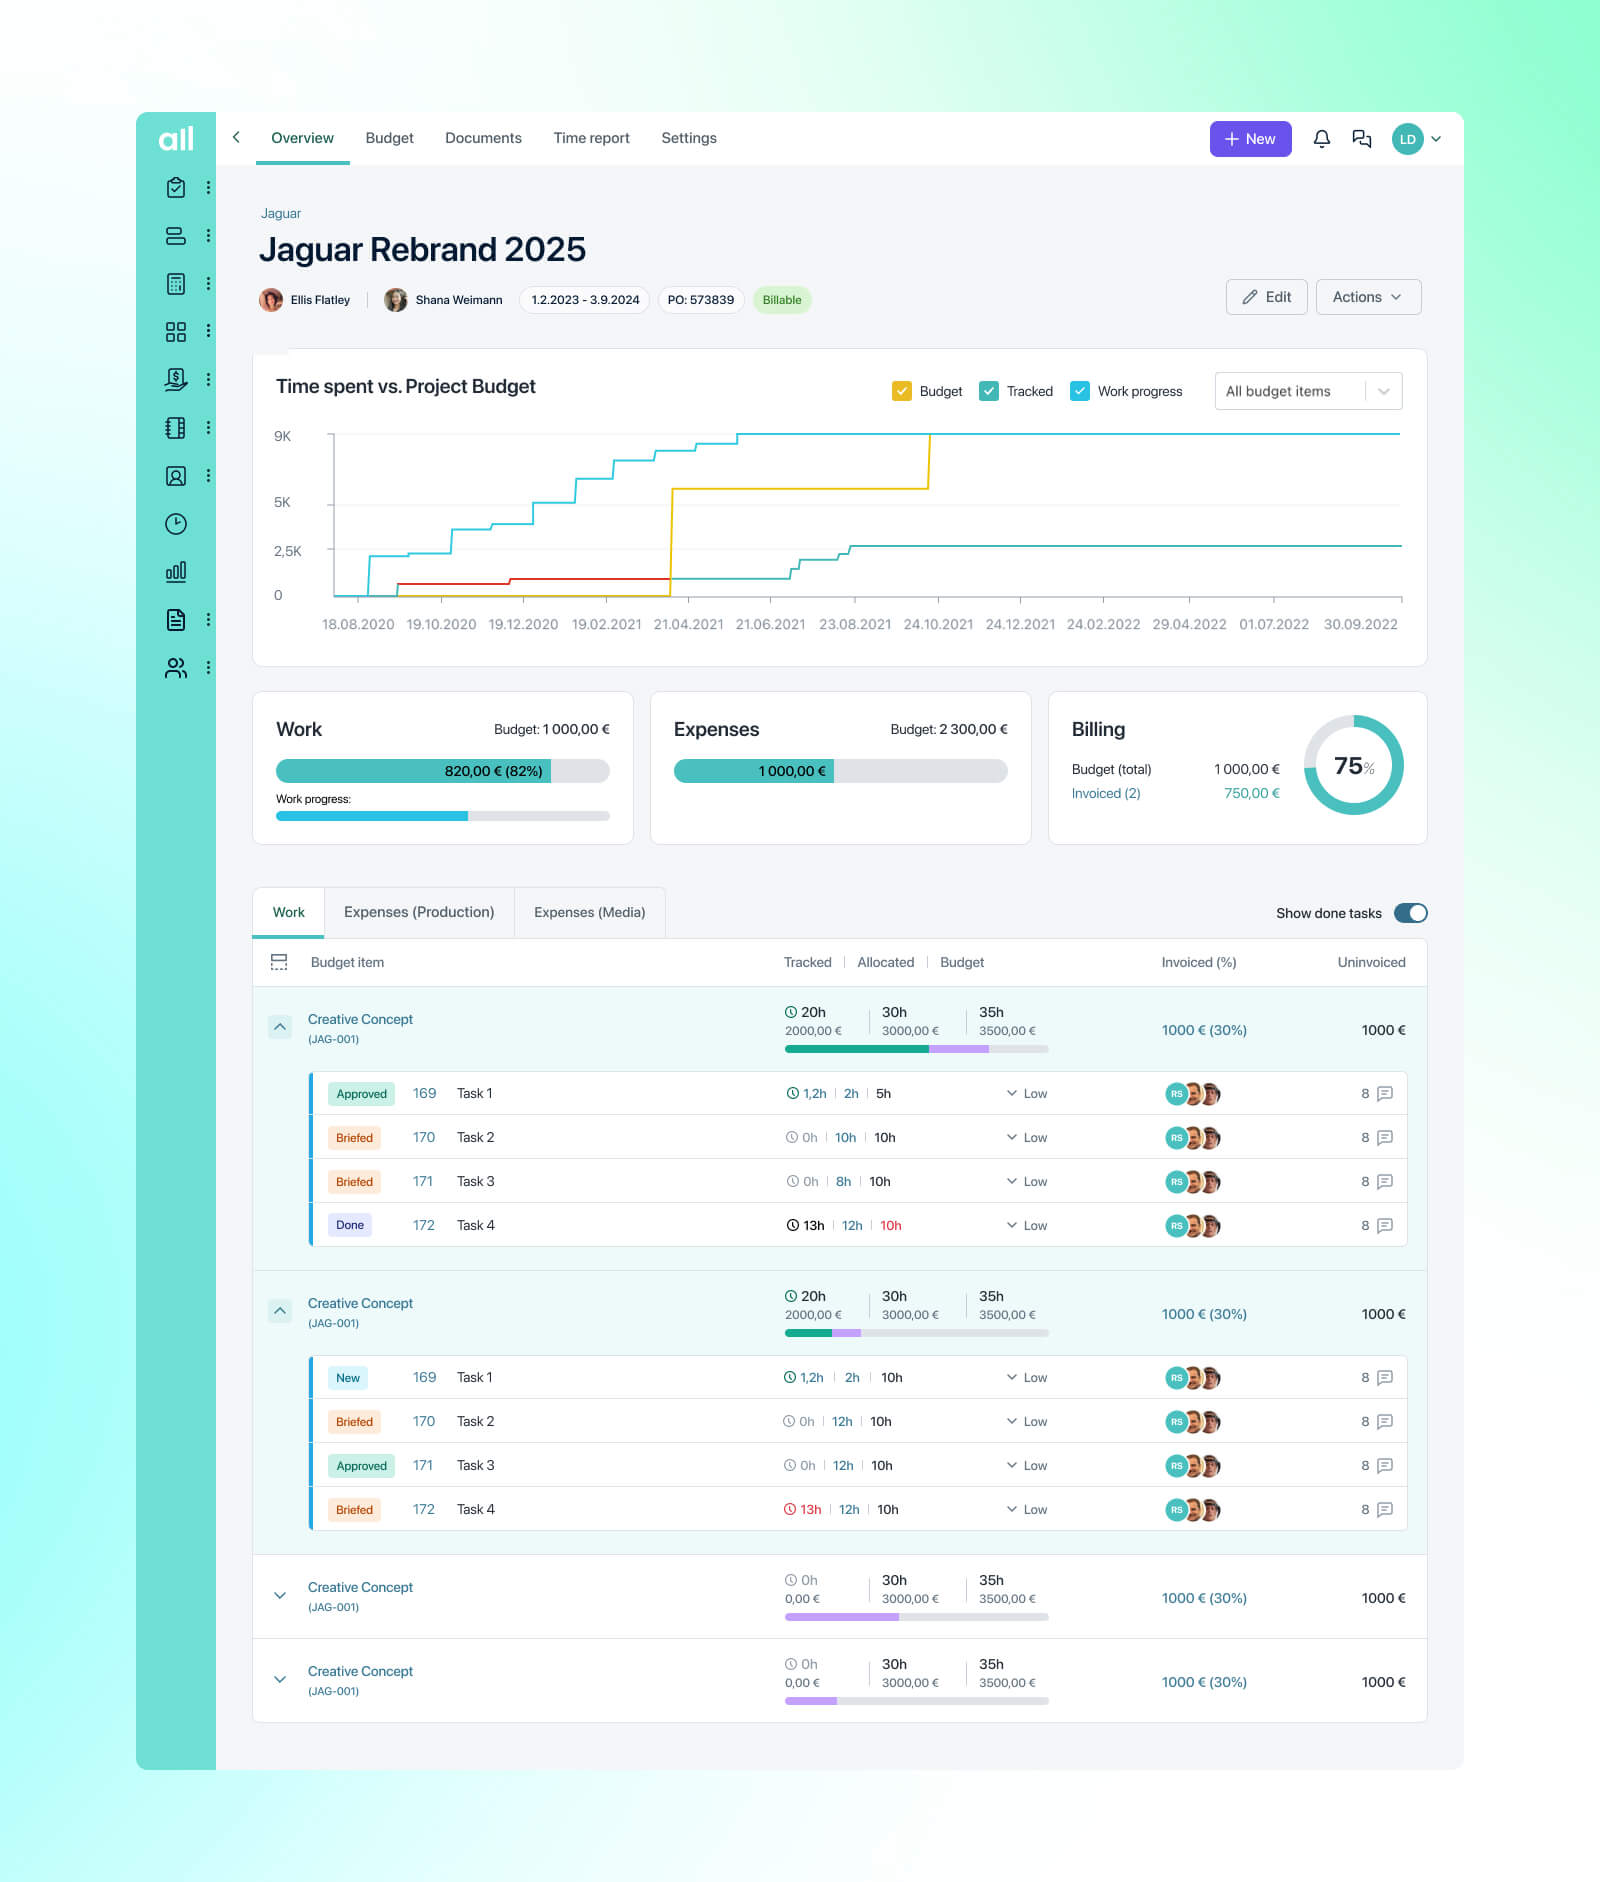This screenshot has width=1600, height=1882.
Task: Open the All budget items dropdown
Action: point(1308,391)
